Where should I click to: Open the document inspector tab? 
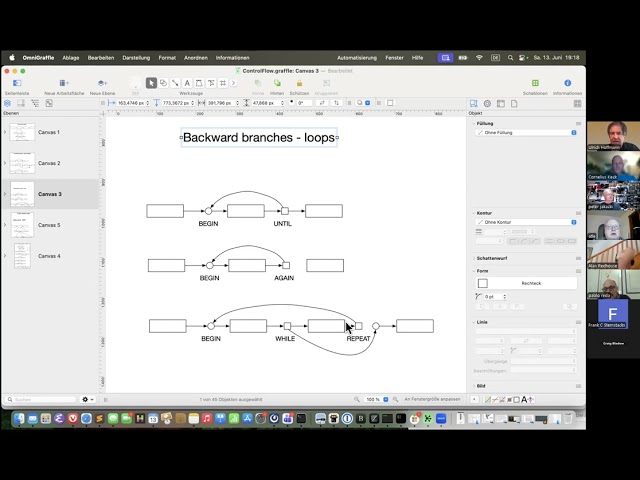pos(514,103)
